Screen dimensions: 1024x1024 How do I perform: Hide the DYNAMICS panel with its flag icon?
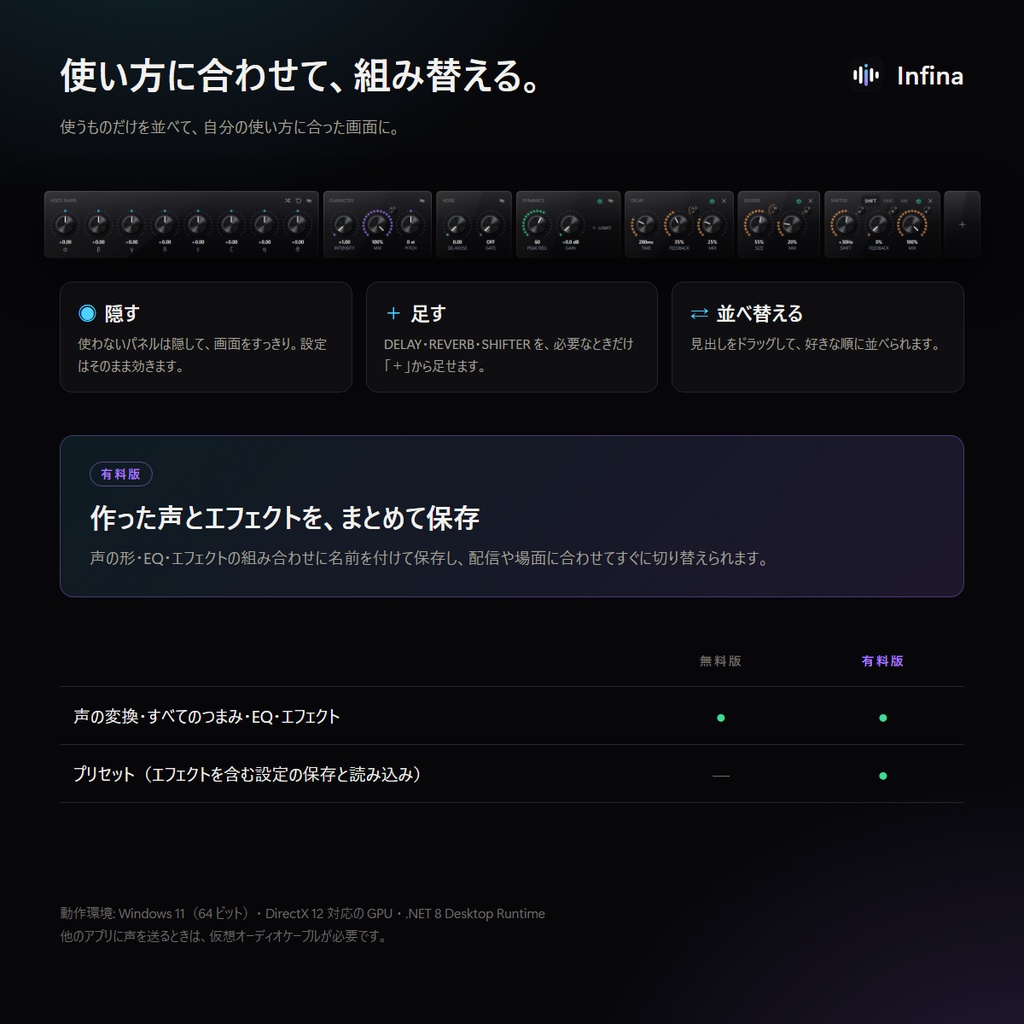tap(611, 200)
